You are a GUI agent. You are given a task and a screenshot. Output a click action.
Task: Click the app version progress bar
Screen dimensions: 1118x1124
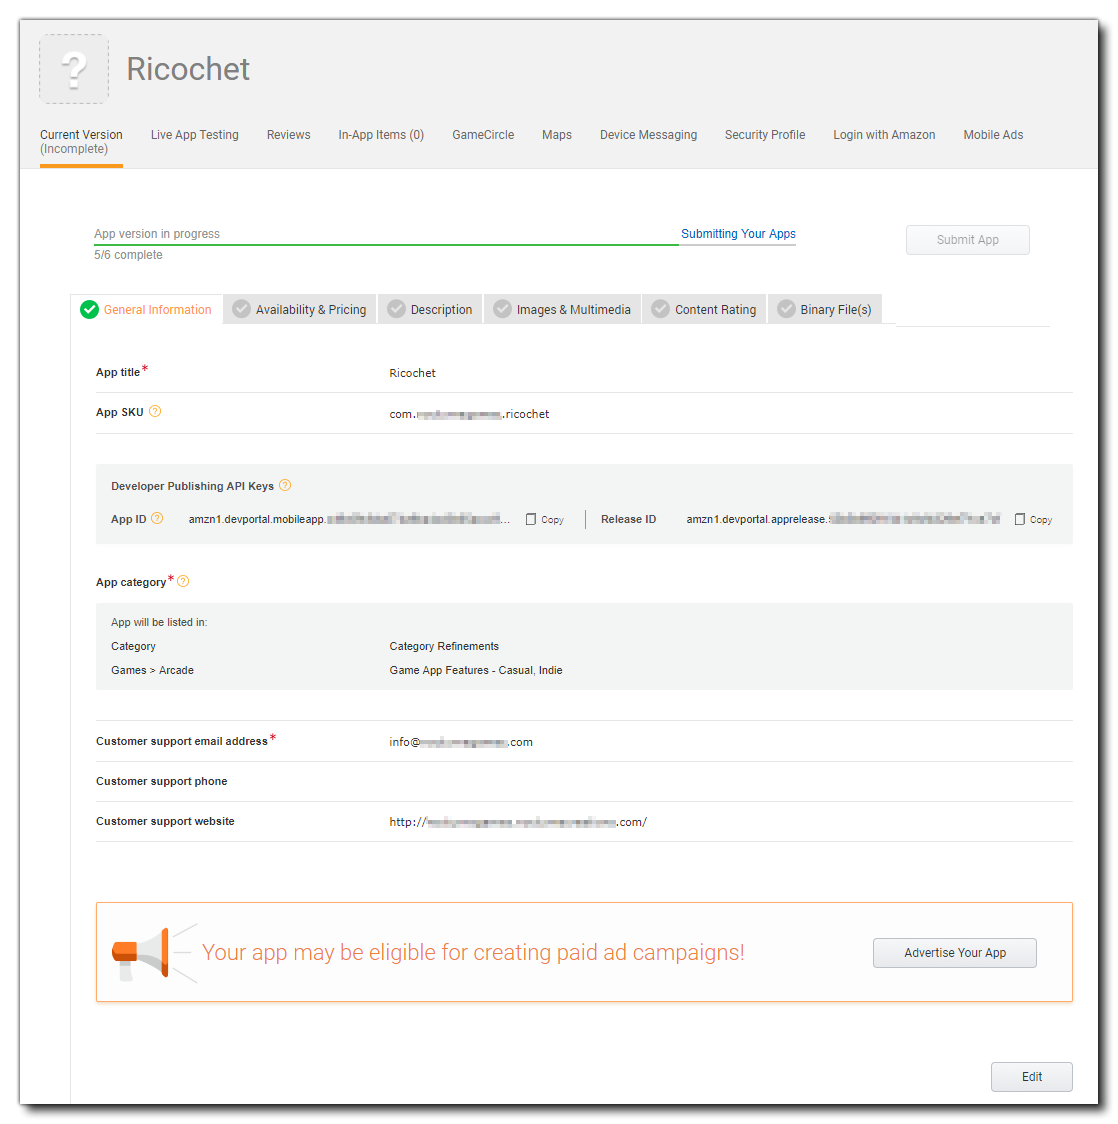pyautogui.click(x=386, y=244)
